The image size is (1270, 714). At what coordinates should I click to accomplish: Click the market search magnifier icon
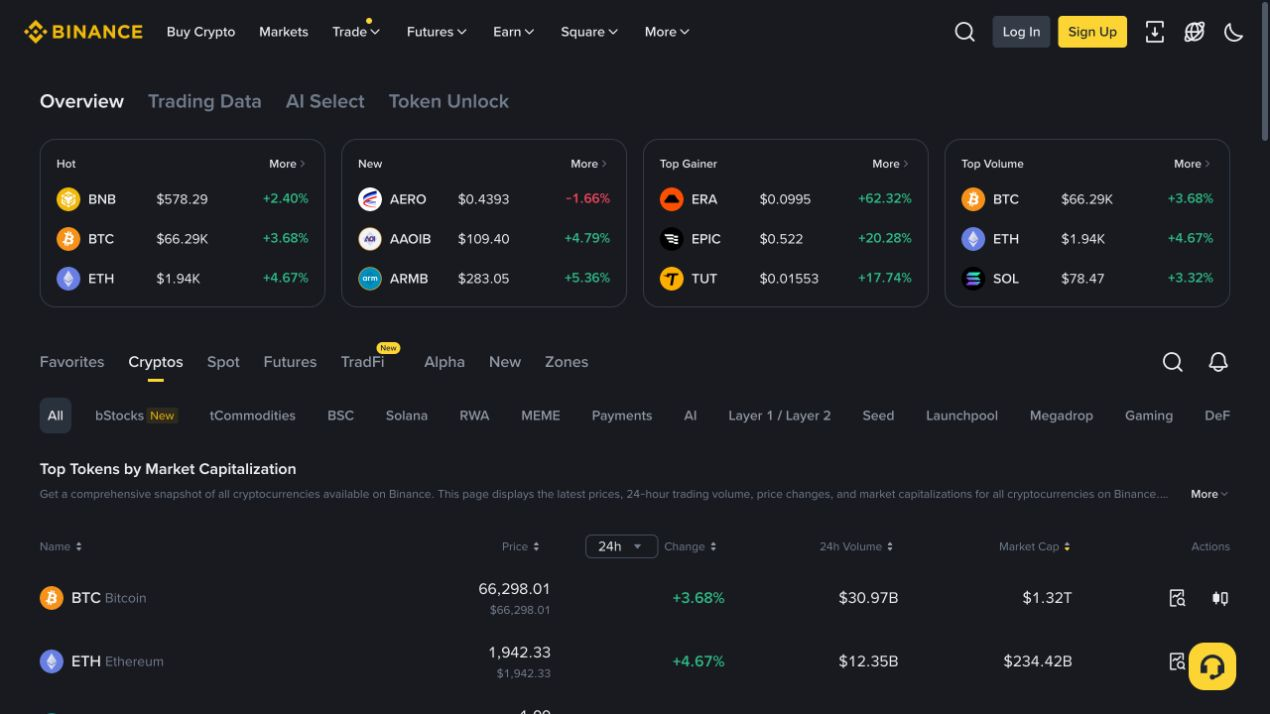(x=1173, y=362)
